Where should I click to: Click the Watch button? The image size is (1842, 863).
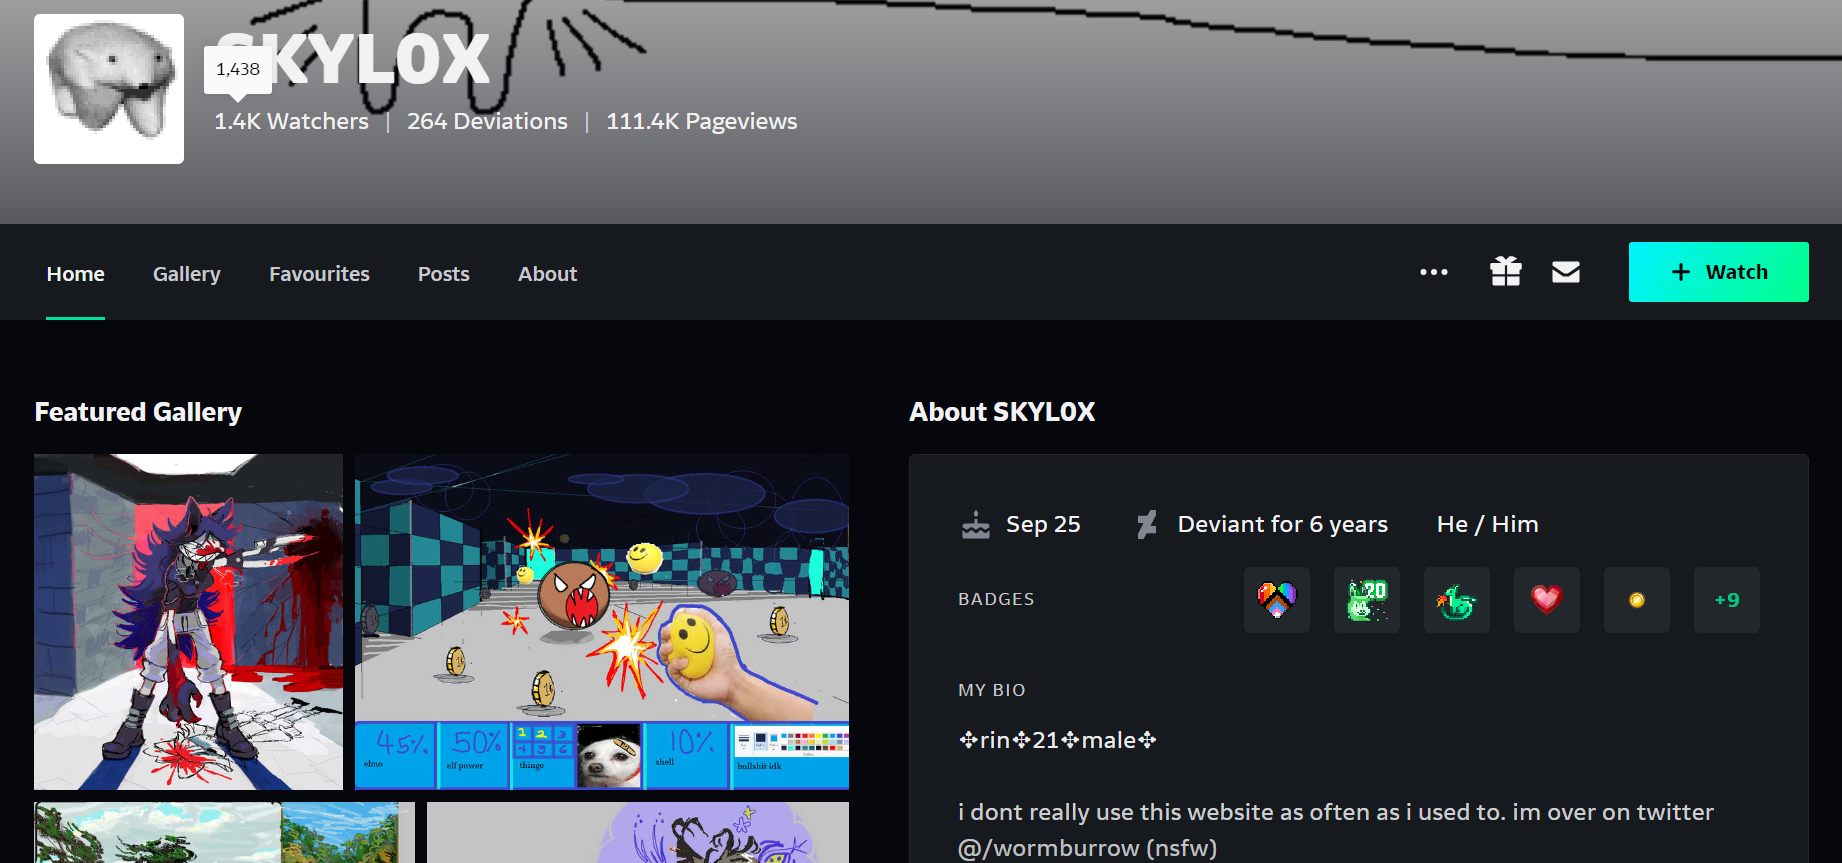[1719, 272]
